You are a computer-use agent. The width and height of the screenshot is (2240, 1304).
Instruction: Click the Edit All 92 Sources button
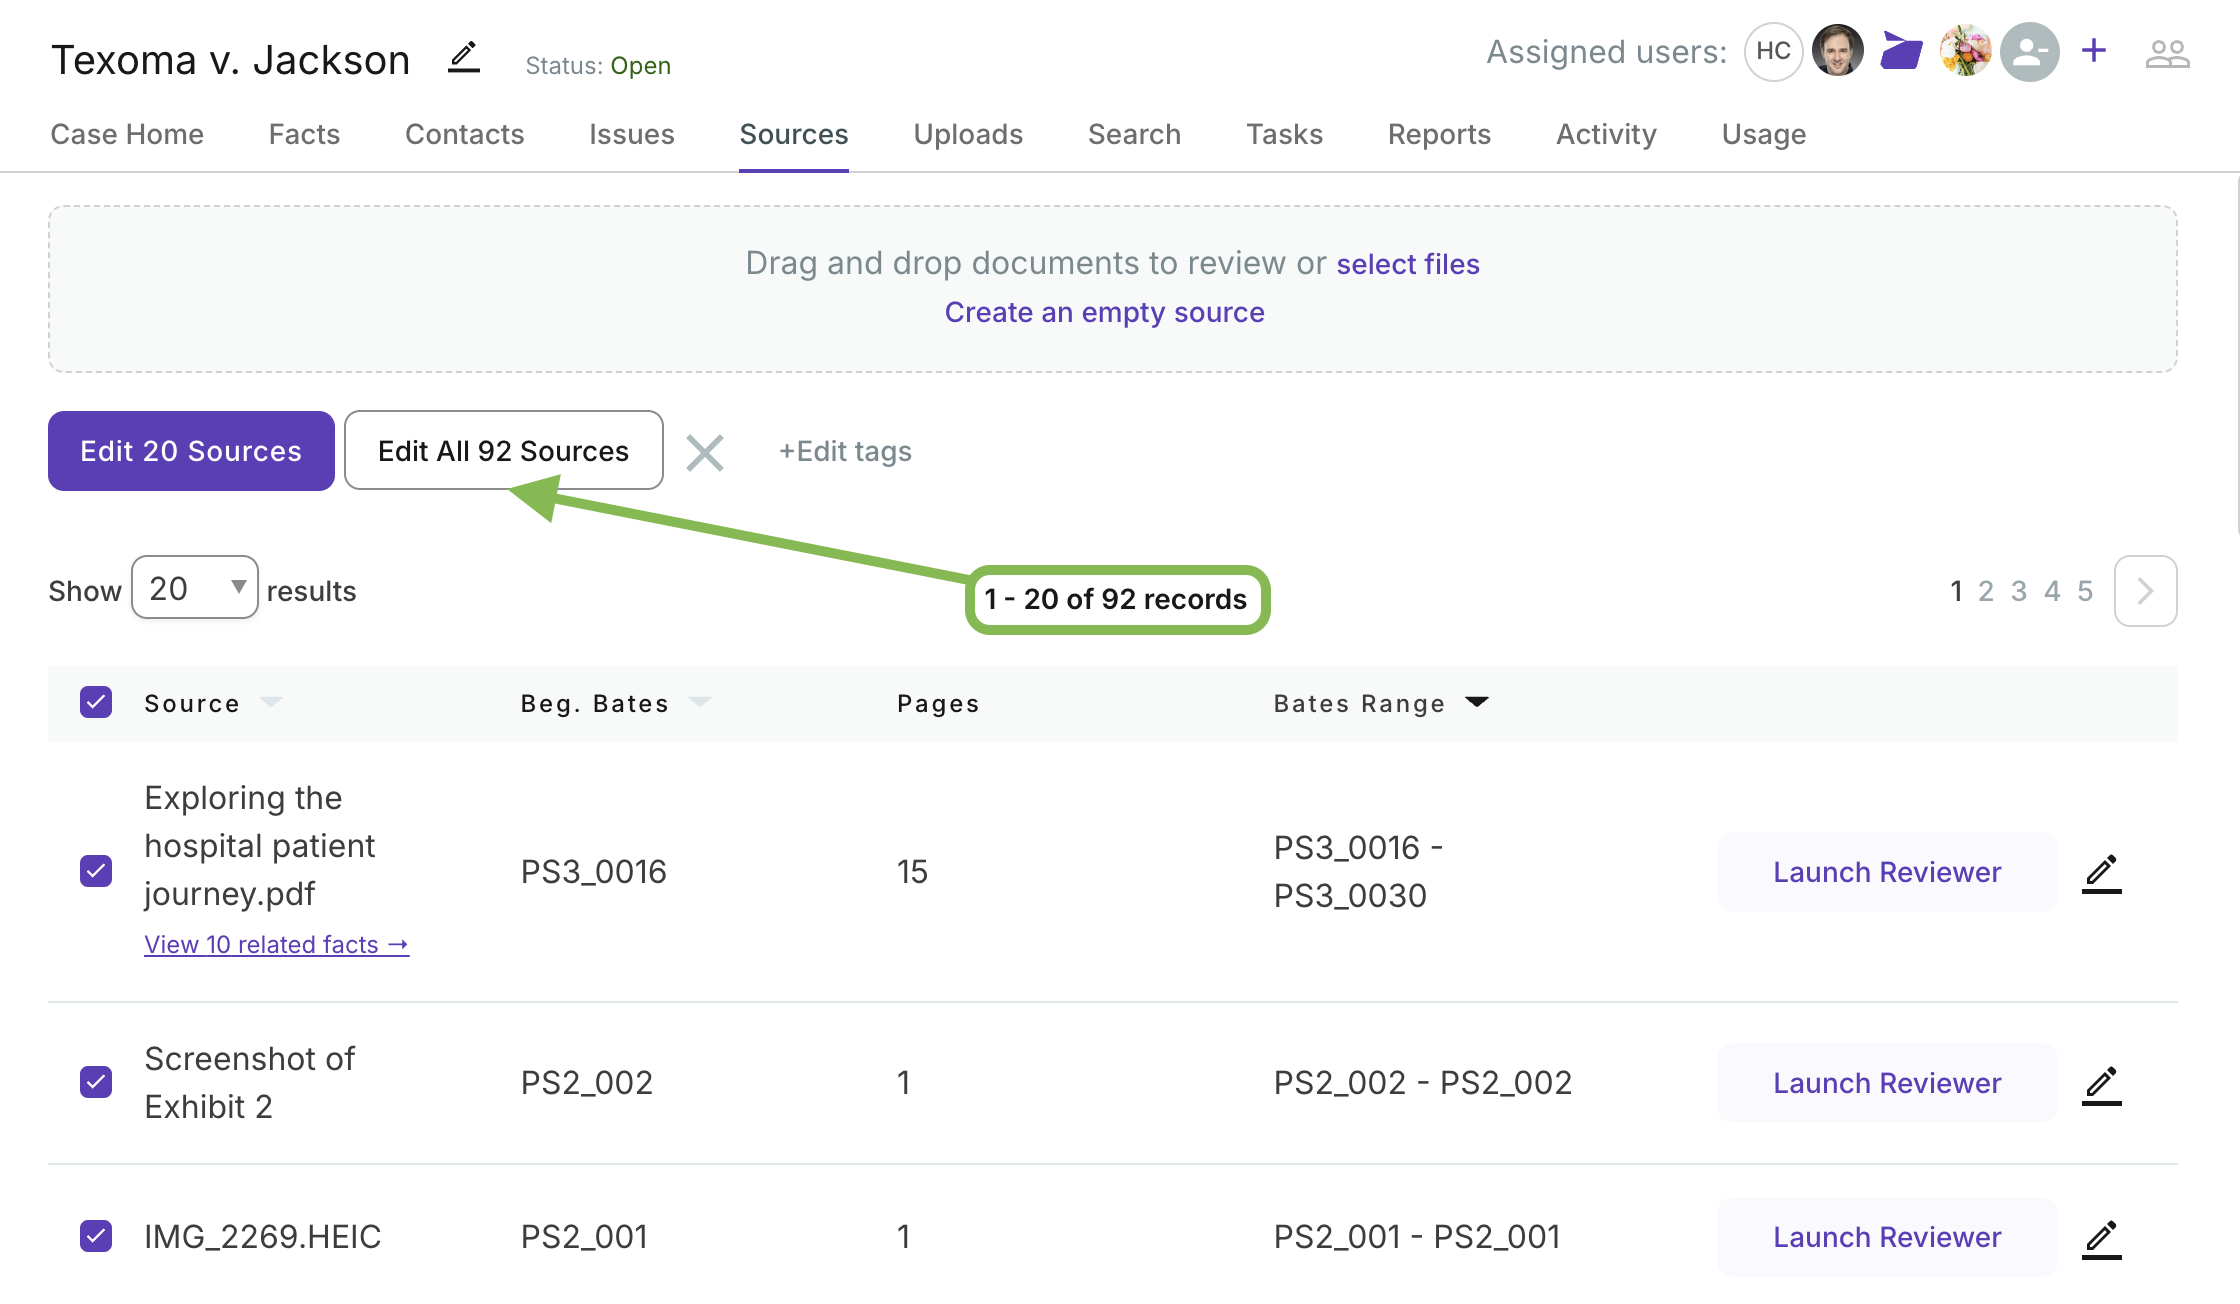503,451
